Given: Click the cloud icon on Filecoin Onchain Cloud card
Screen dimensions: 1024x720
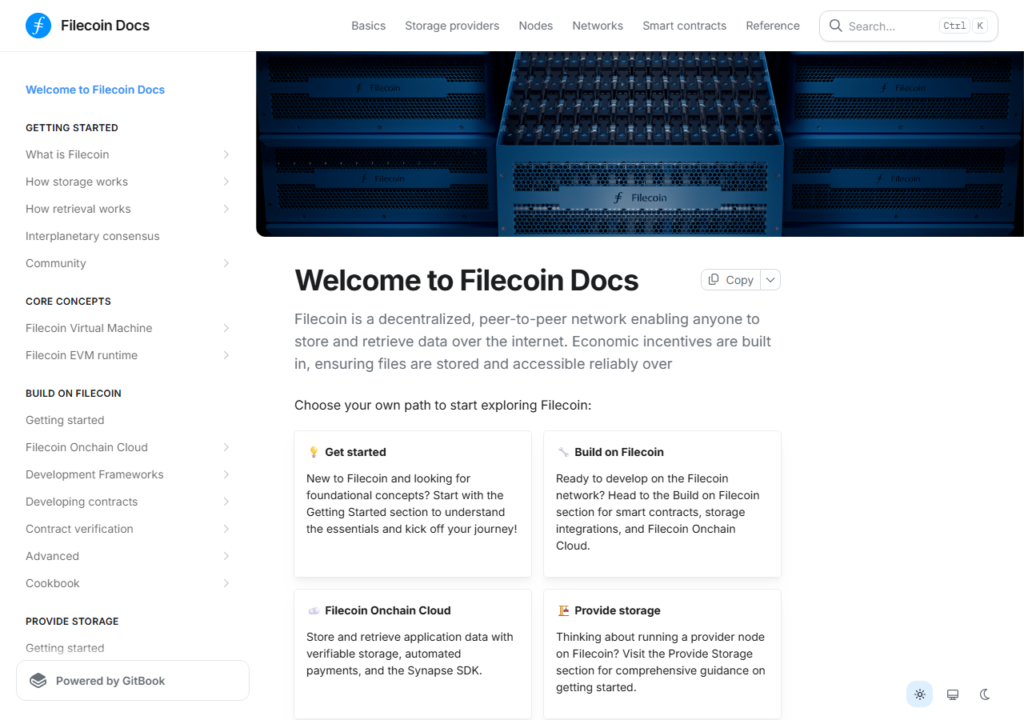Looking at the screenshot, I should click(x=313, y=610).
